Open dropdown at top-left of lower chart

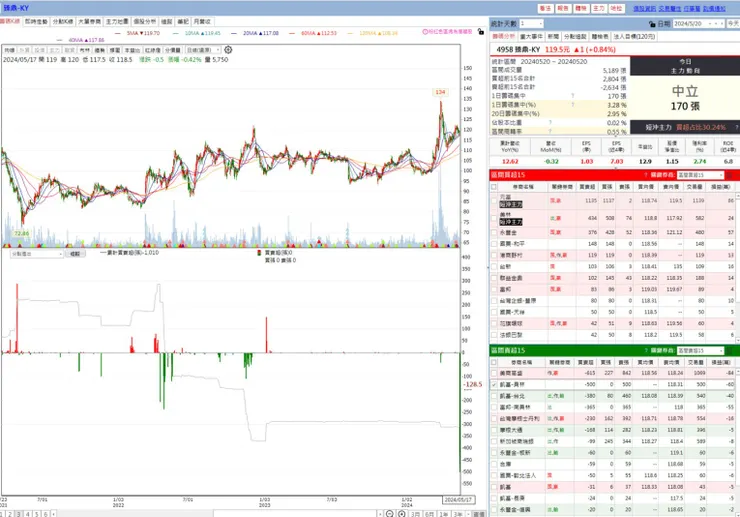(x=37, y=254)
